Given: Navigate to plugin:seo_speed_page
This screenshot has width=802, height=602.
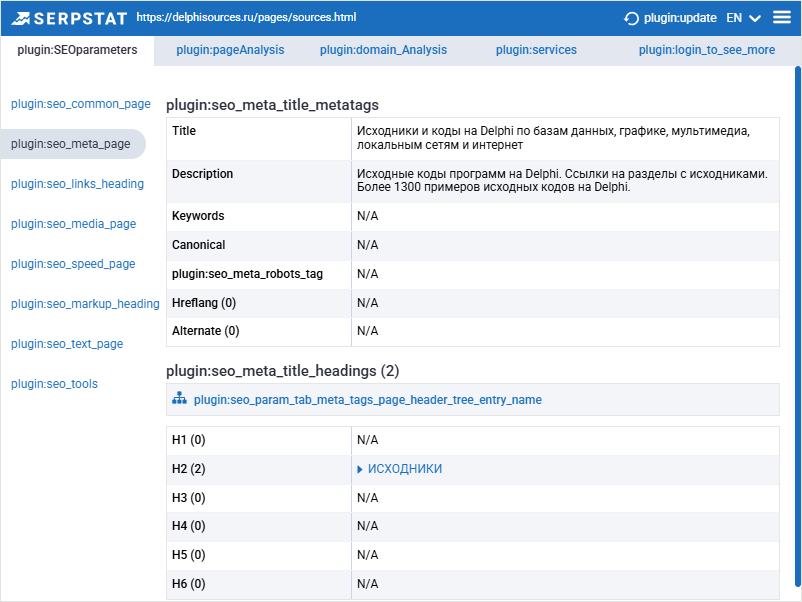Looking at the screenshot, I should pyautogui.click(x=72, y=263).
